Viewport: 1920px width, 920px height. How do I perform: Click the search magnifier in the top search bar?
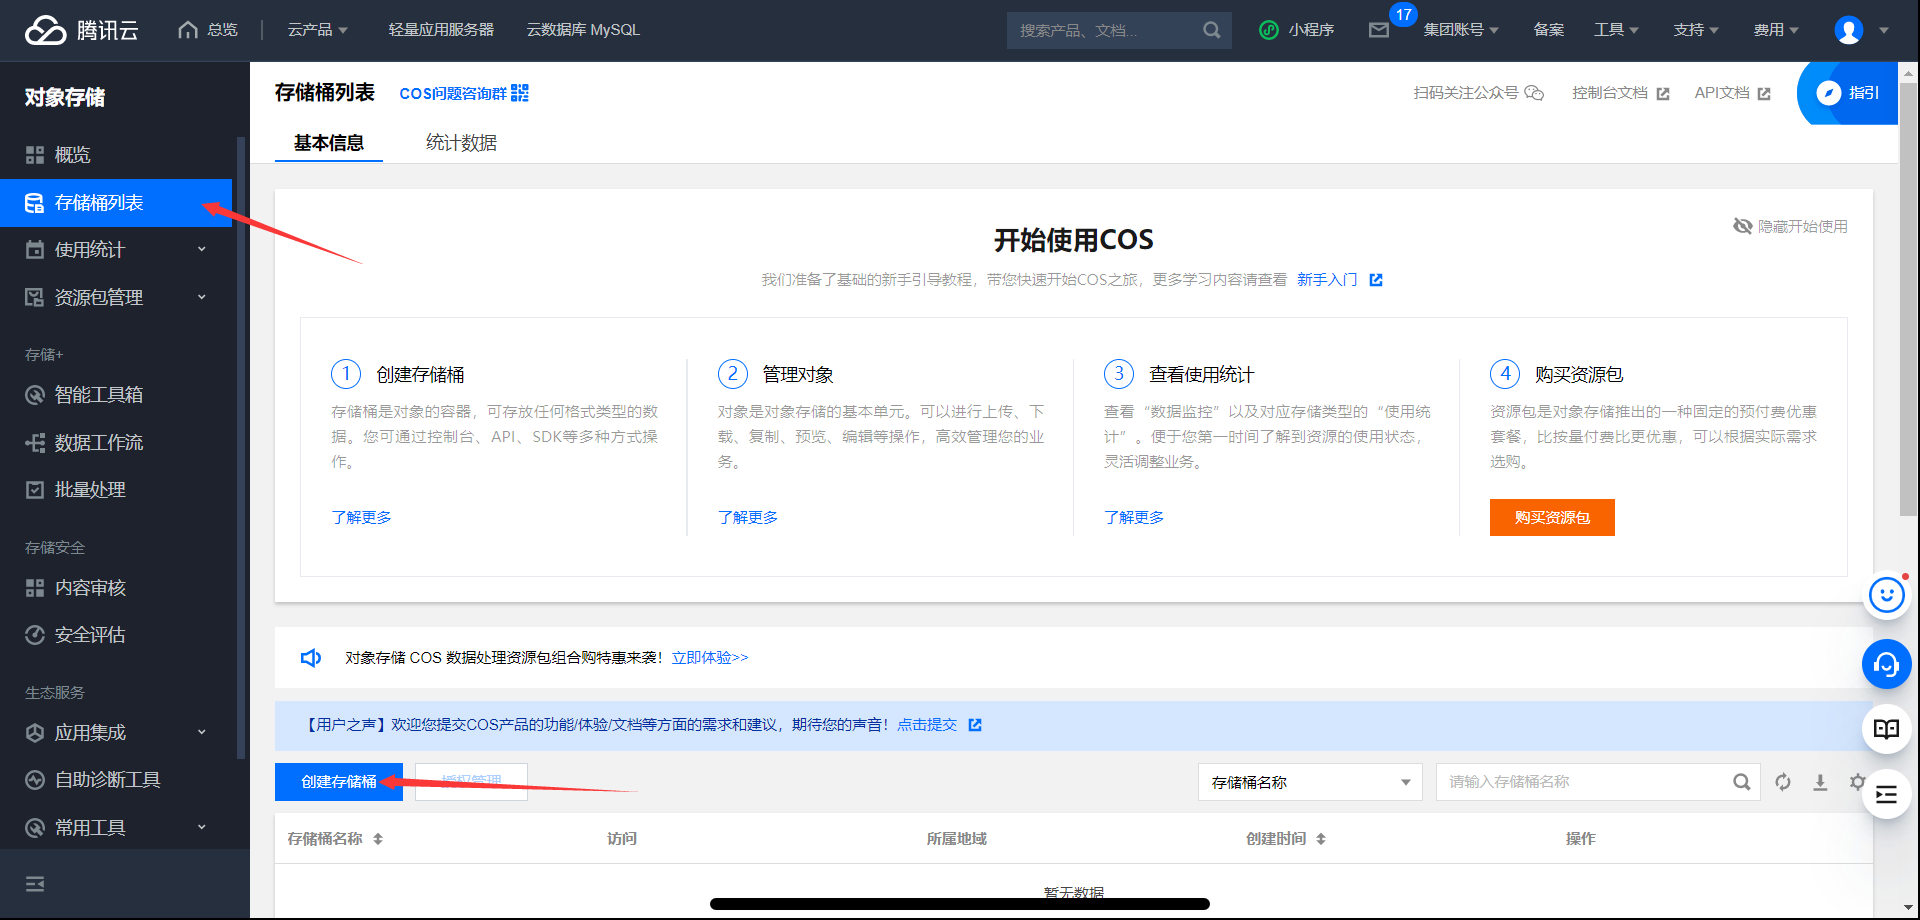pos(1212,30)
